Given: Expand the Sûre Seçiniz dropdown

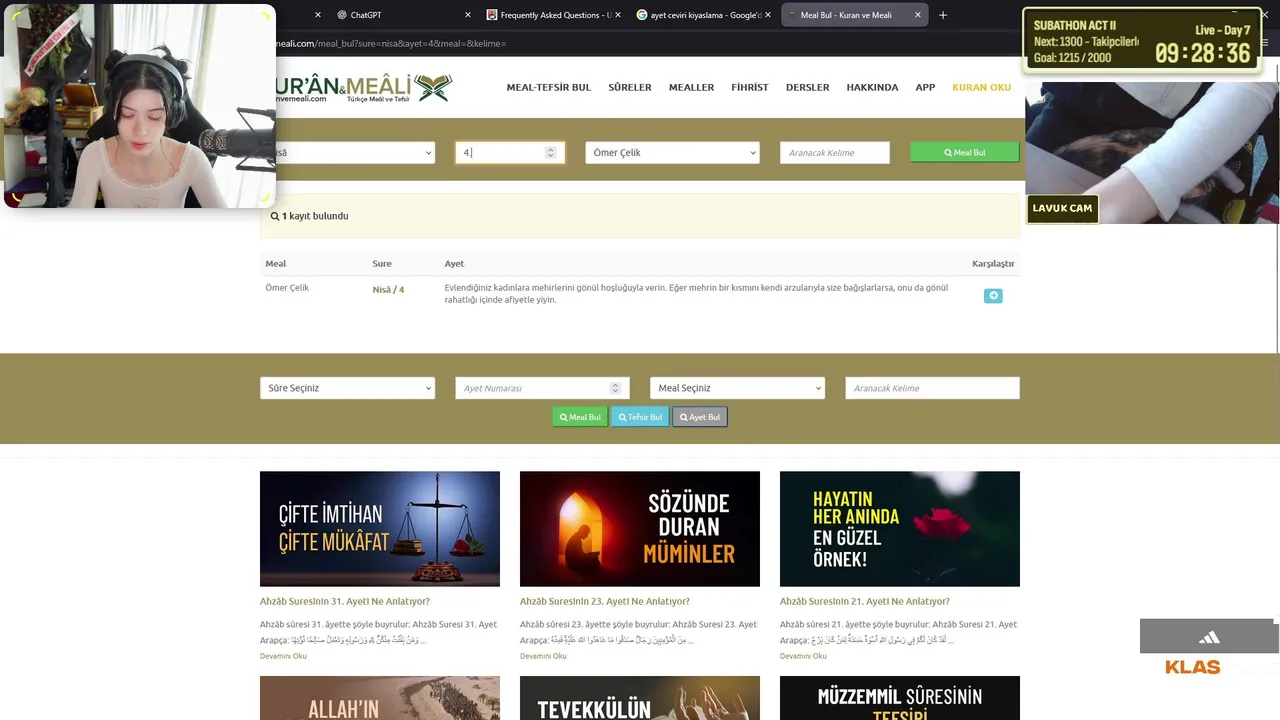Looking at the screenshot, I should 347,388.
